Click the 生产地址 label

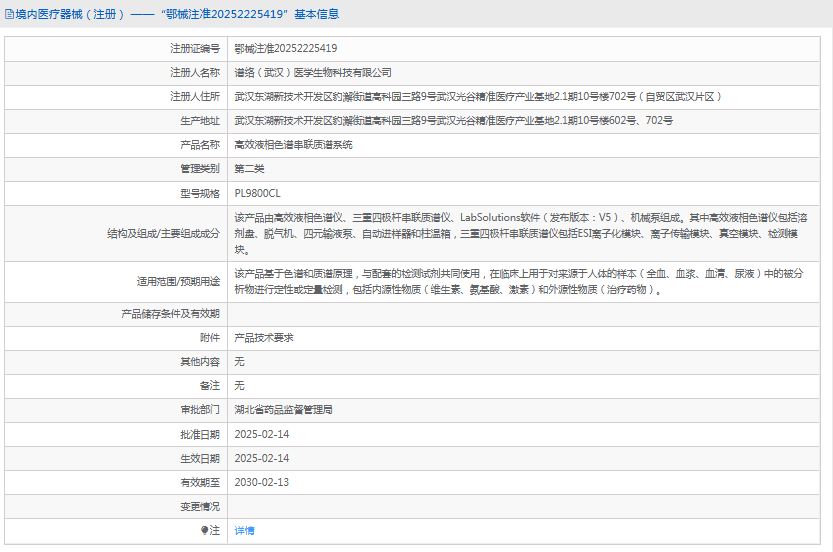[x=200, y=121]
